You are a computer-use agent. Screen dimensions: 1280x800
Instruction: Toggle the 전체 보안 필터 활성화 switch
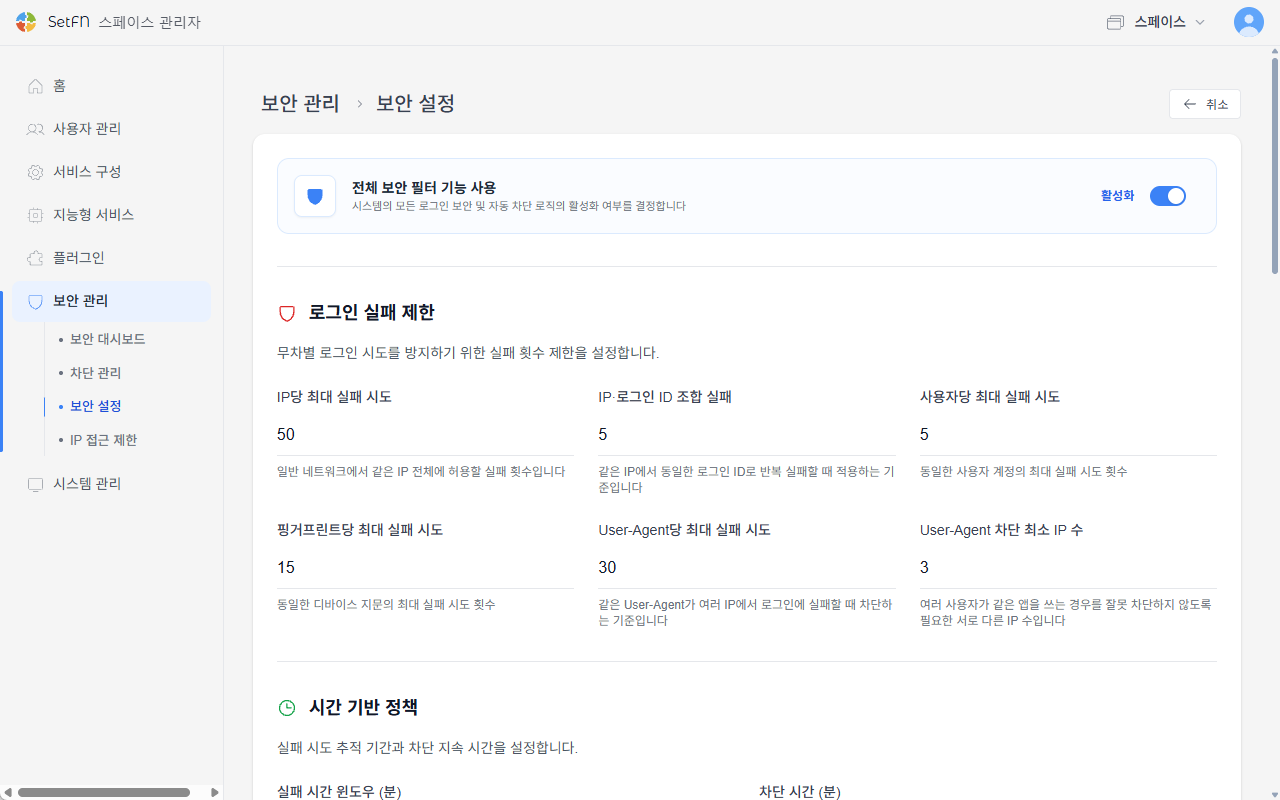[x=1167, y=196]
